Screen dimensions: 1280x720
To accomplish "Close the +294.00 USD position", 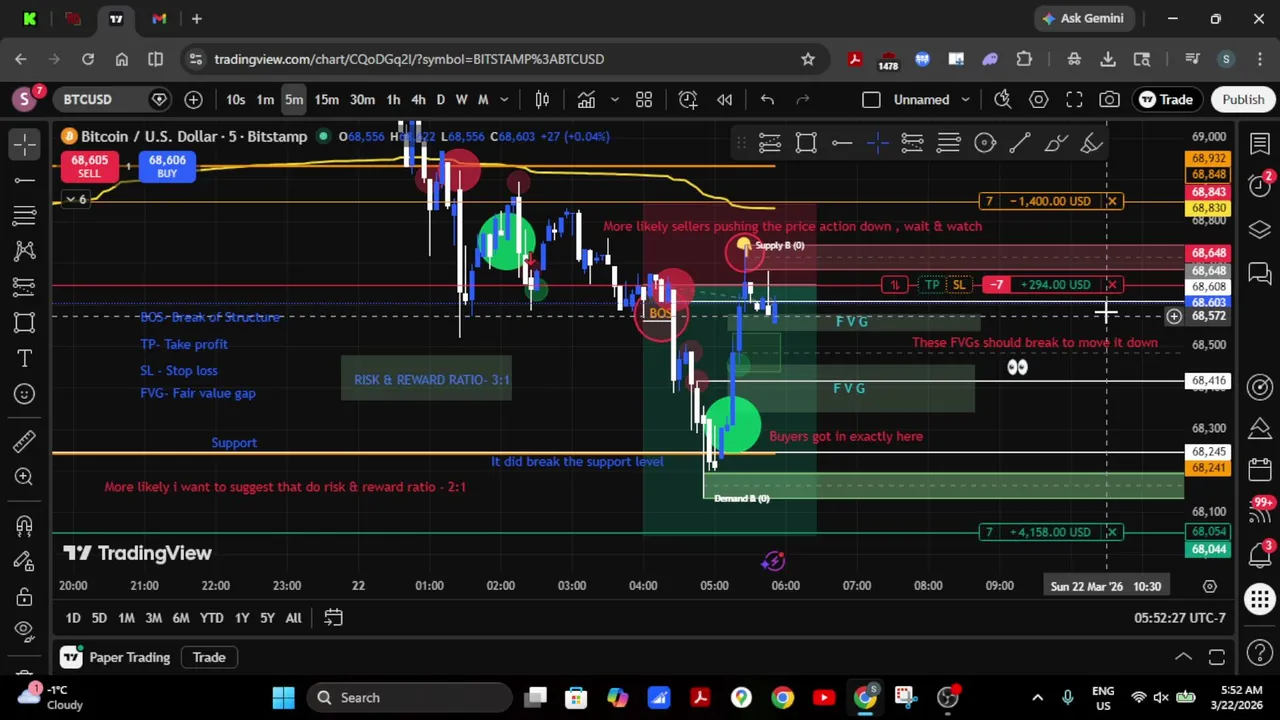I will point(1111,285).
